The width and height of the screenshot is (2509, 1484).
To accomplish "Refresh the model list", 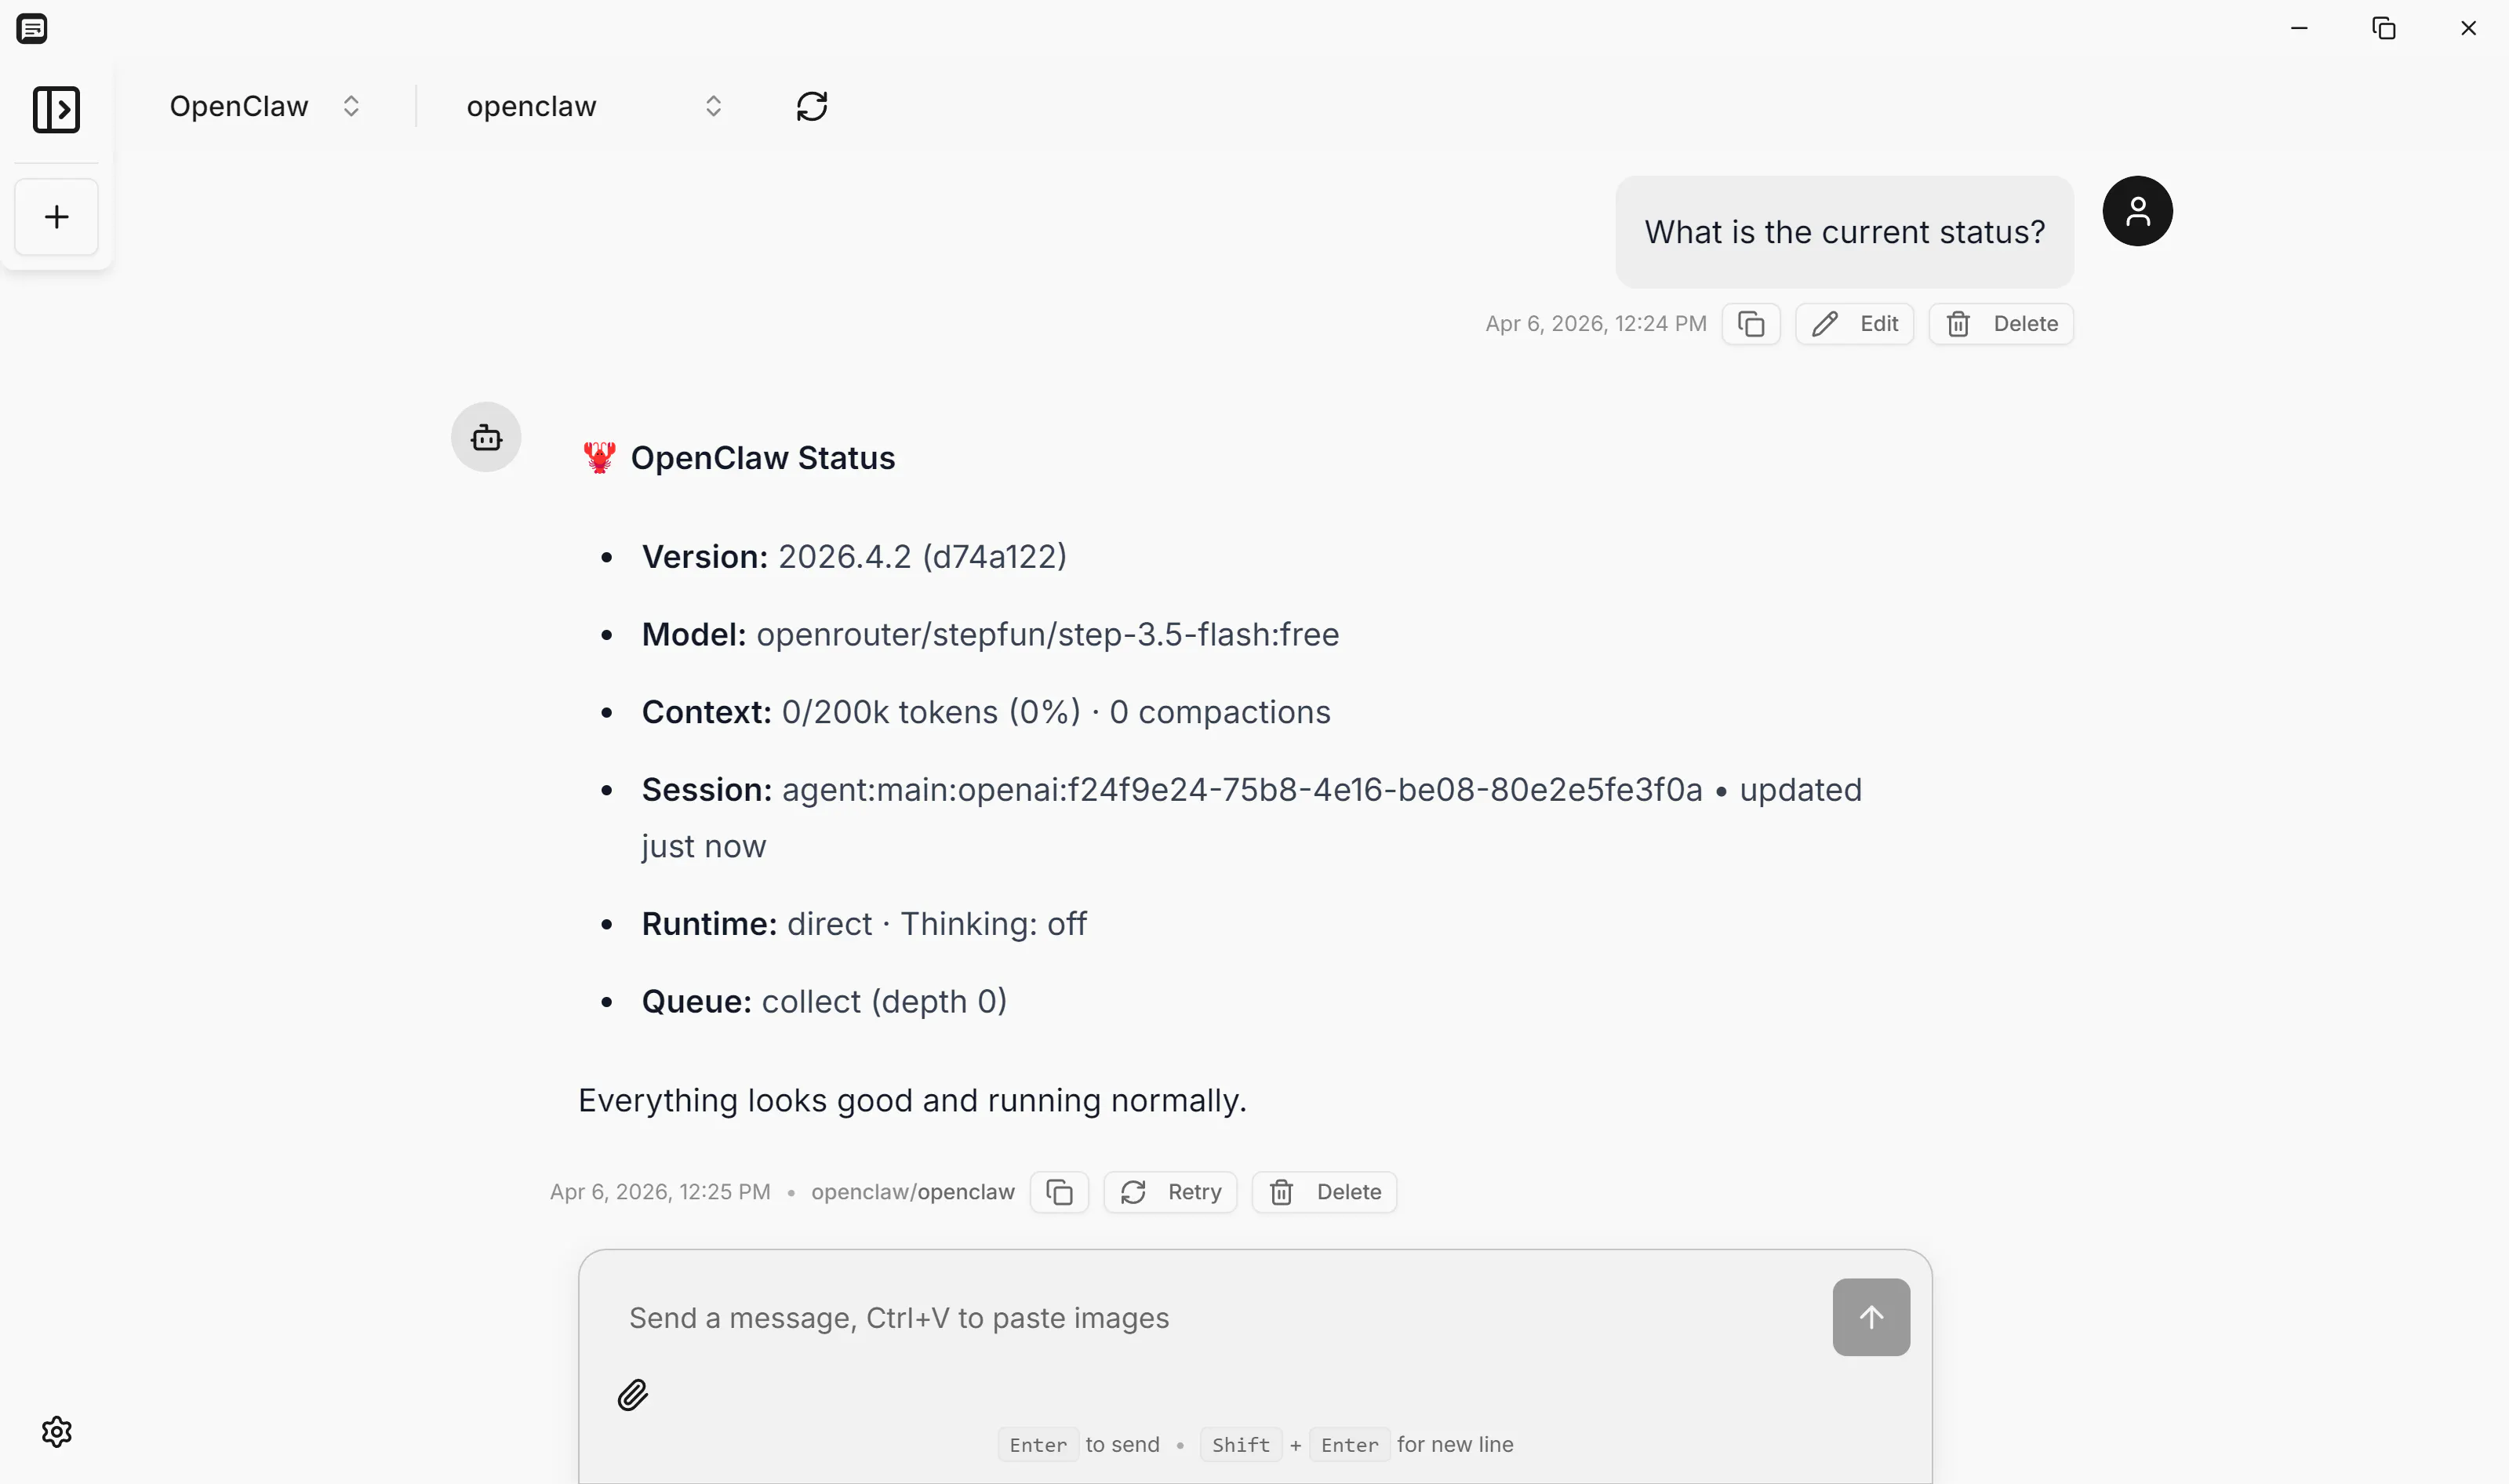I will point(812,106).
